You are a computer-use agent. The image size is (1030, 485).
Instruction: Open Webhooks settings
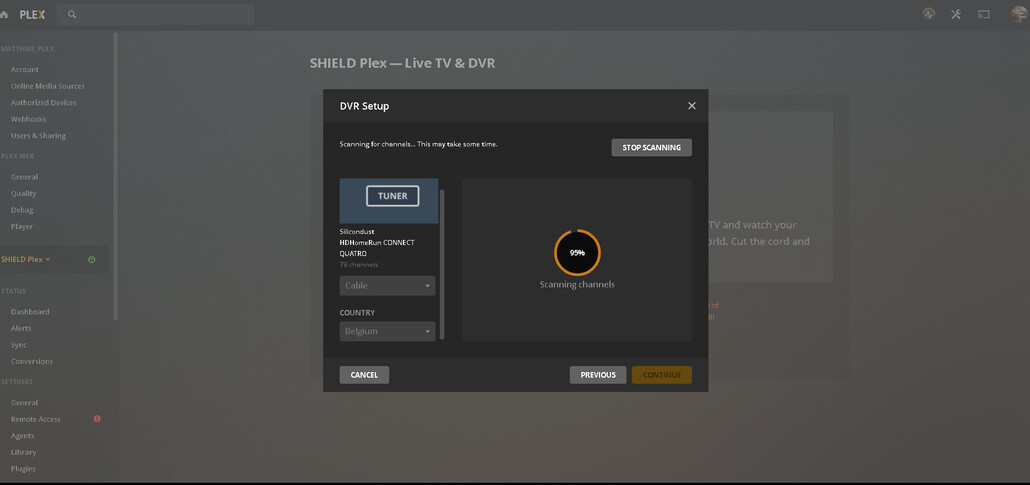click(28, 119)
